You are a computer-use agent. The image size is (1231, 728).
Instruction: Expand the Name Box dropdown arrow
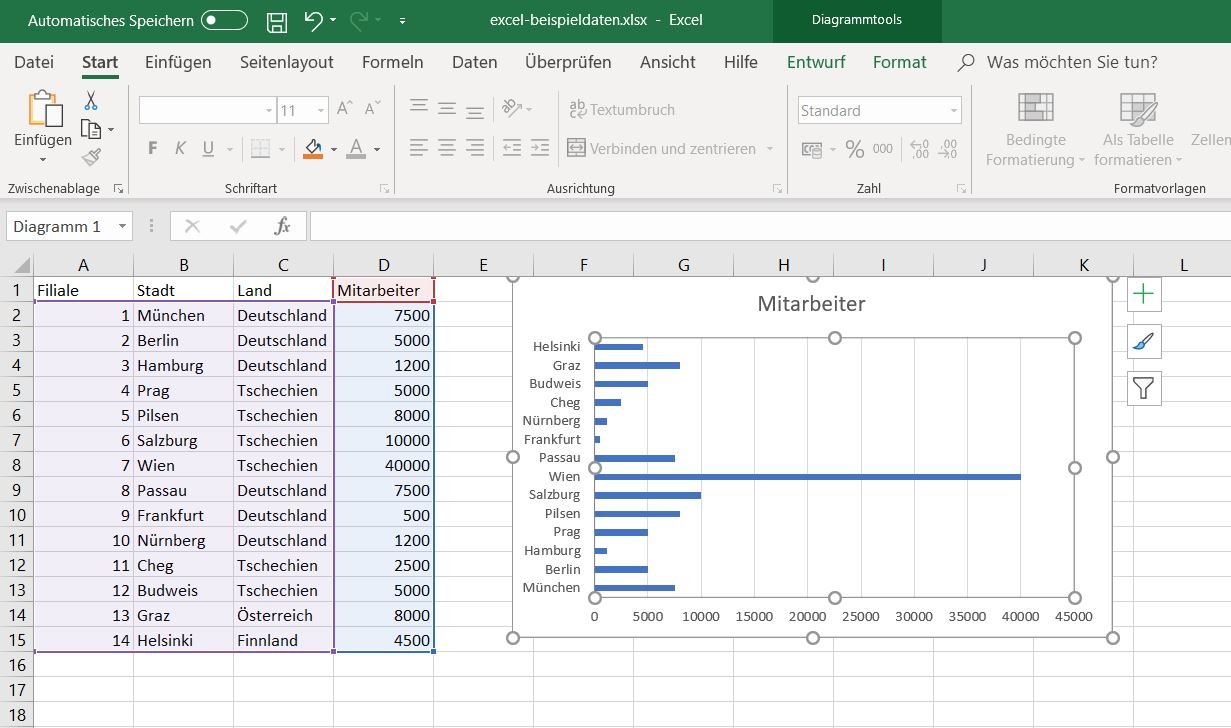tap(122, 227)
